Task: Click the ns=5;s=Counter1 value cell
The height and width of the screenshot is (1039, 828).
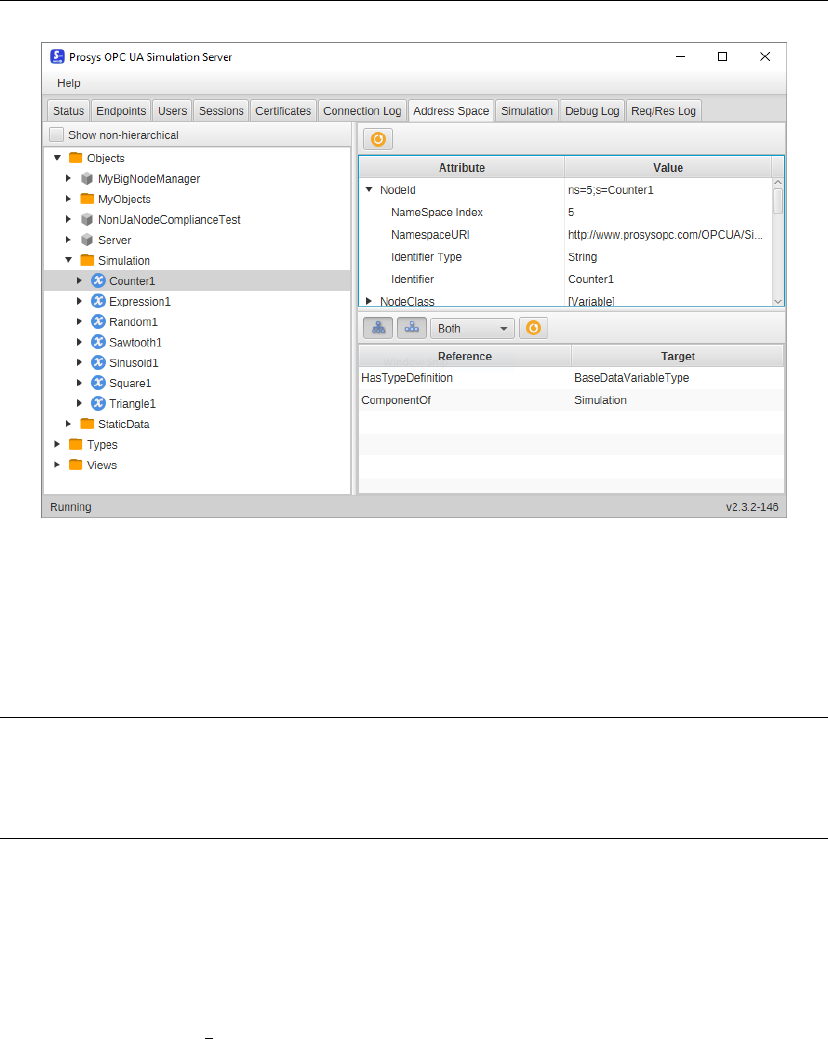Action: (668, 190)
